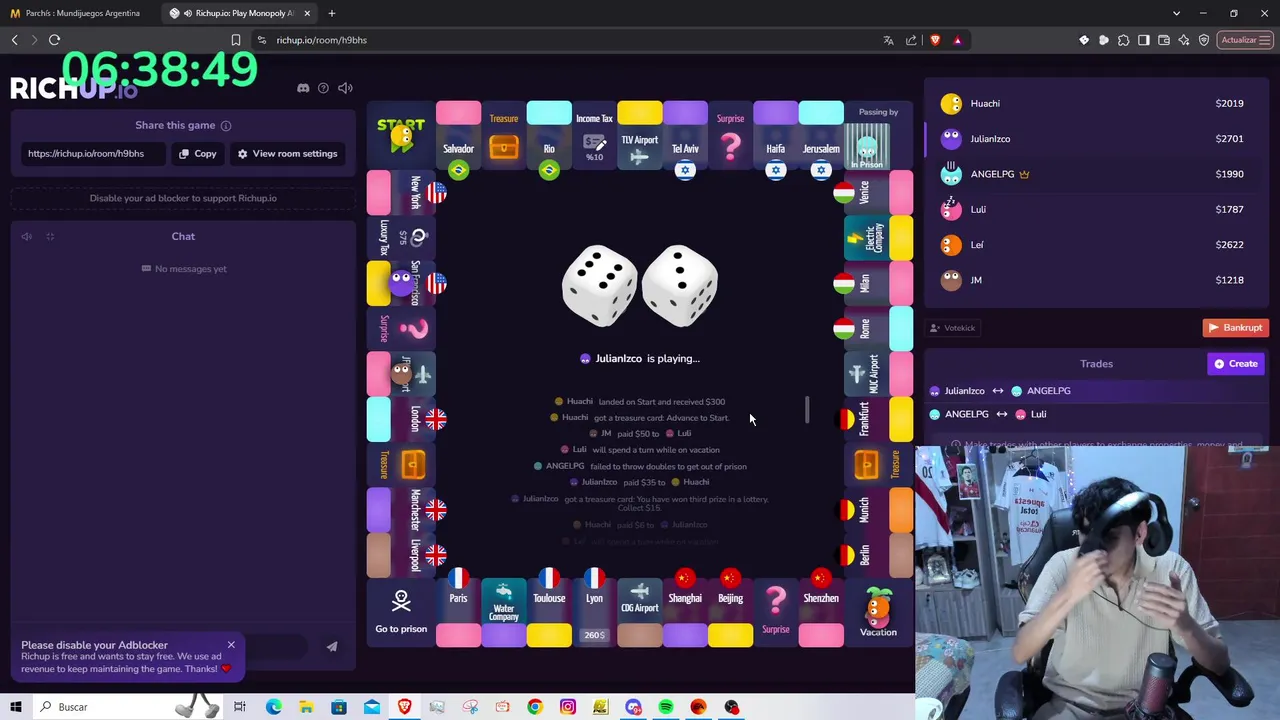
Task: Reload the page
Action: [x=54, y=40]
